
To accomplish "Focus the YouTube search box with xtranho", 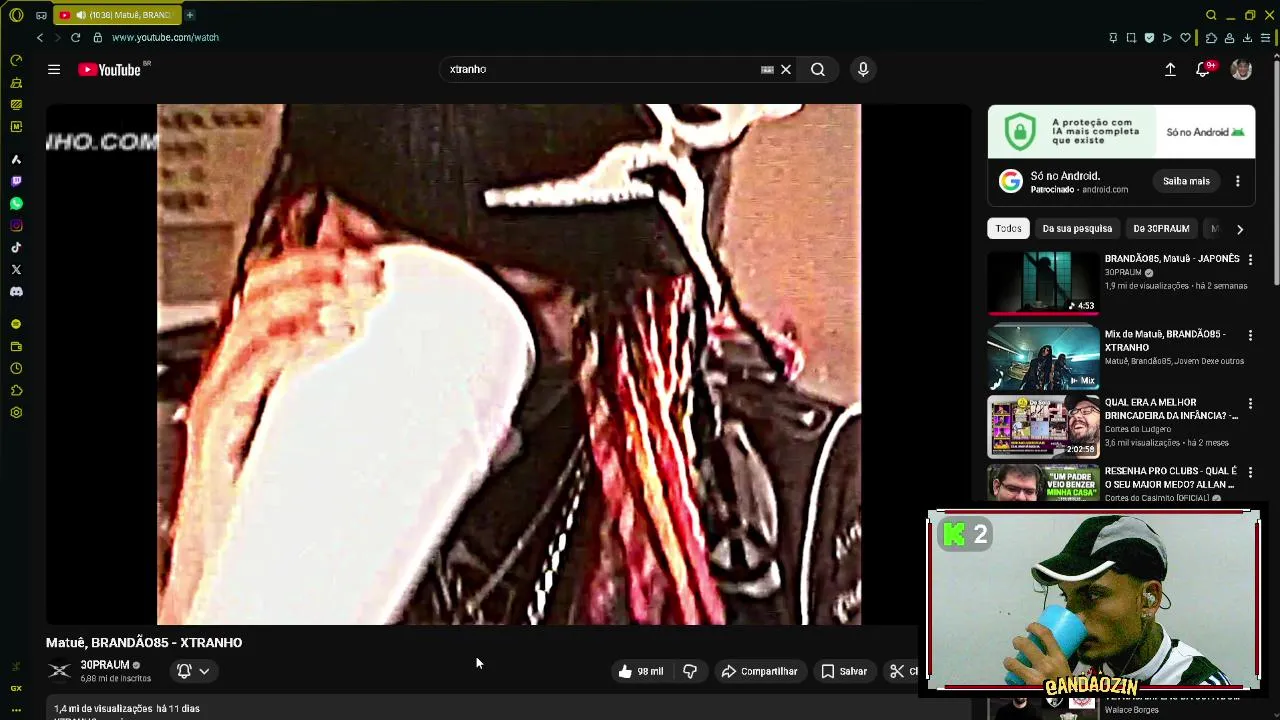I will pyautogui.click(x=600, y=69).
